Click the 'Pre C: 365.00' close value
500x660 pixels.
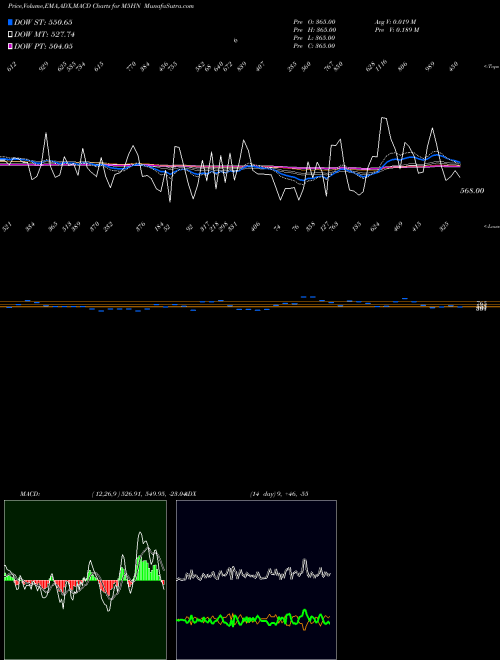tap(314, 46)
